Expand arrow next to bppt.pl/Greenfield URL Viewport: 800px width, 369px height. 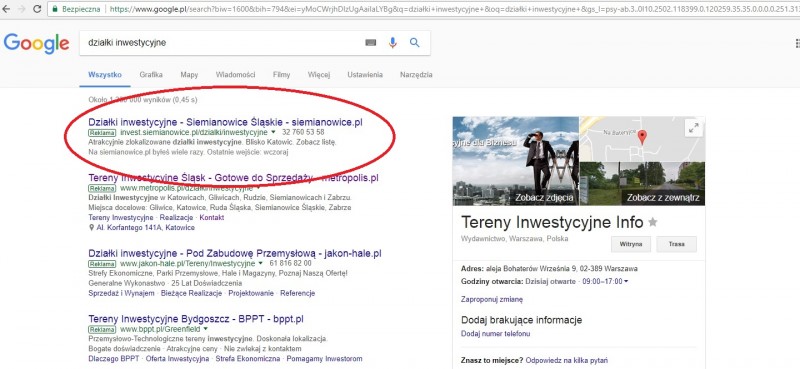pos(205,329)
